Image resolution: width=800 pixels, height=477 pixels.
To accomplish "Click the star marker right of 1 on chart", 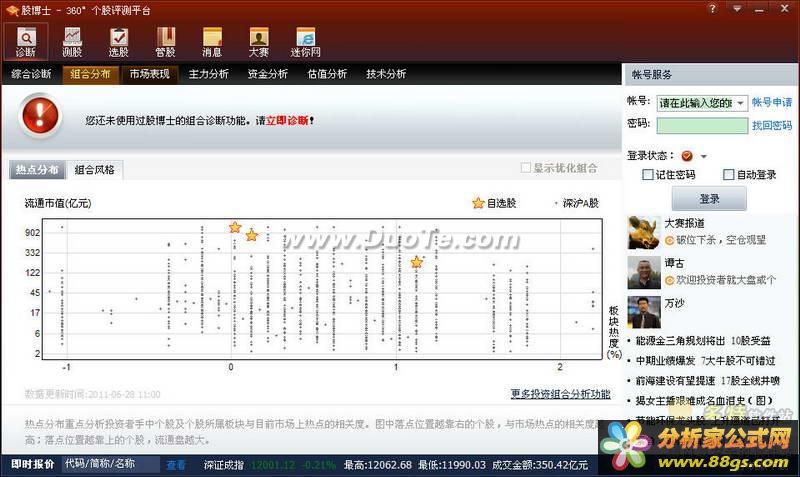I will (417, 262).
